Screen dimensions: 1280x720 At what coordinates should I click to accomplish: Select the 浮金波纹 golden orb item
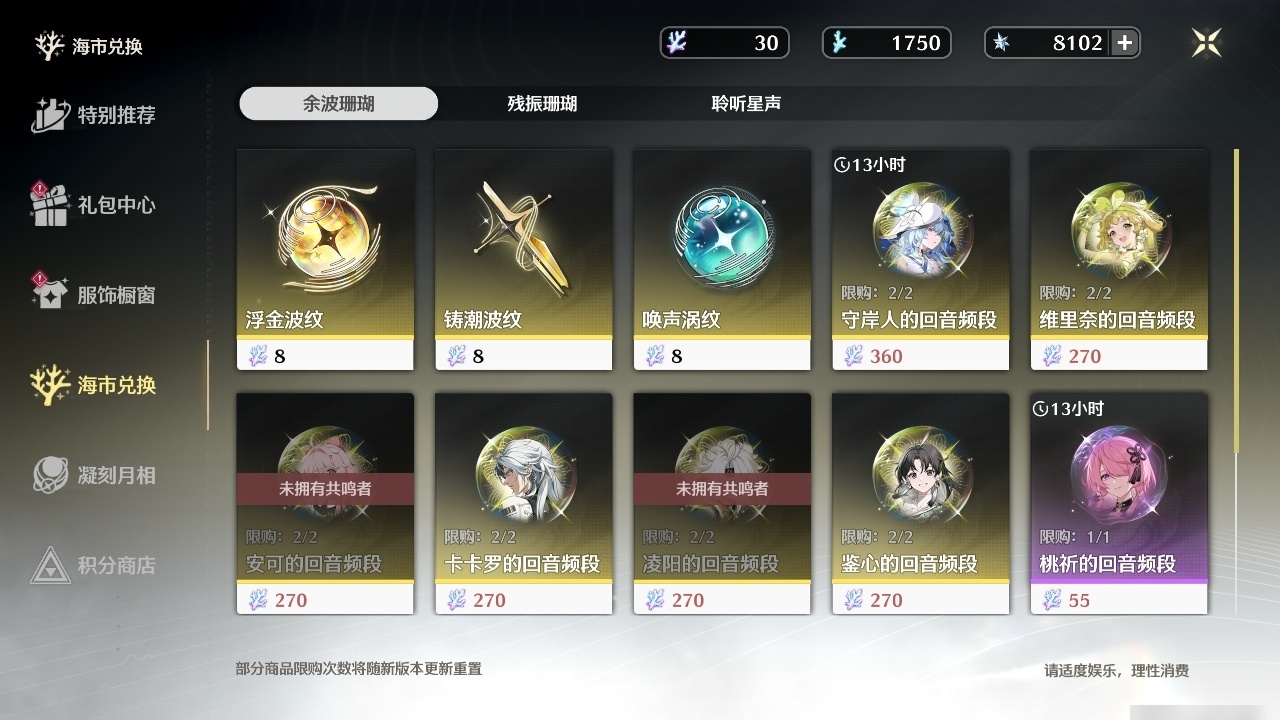[x=325, y=259]
